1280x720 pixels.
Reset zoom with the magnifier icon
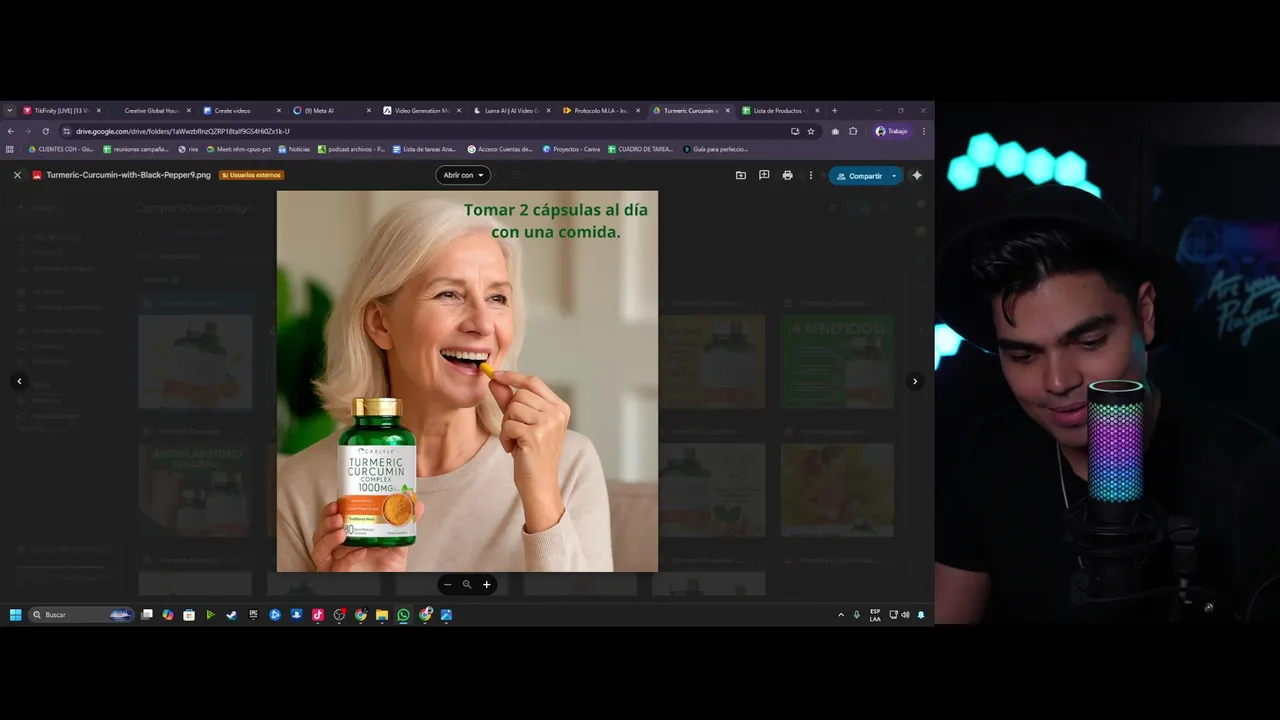click(467, 584)
